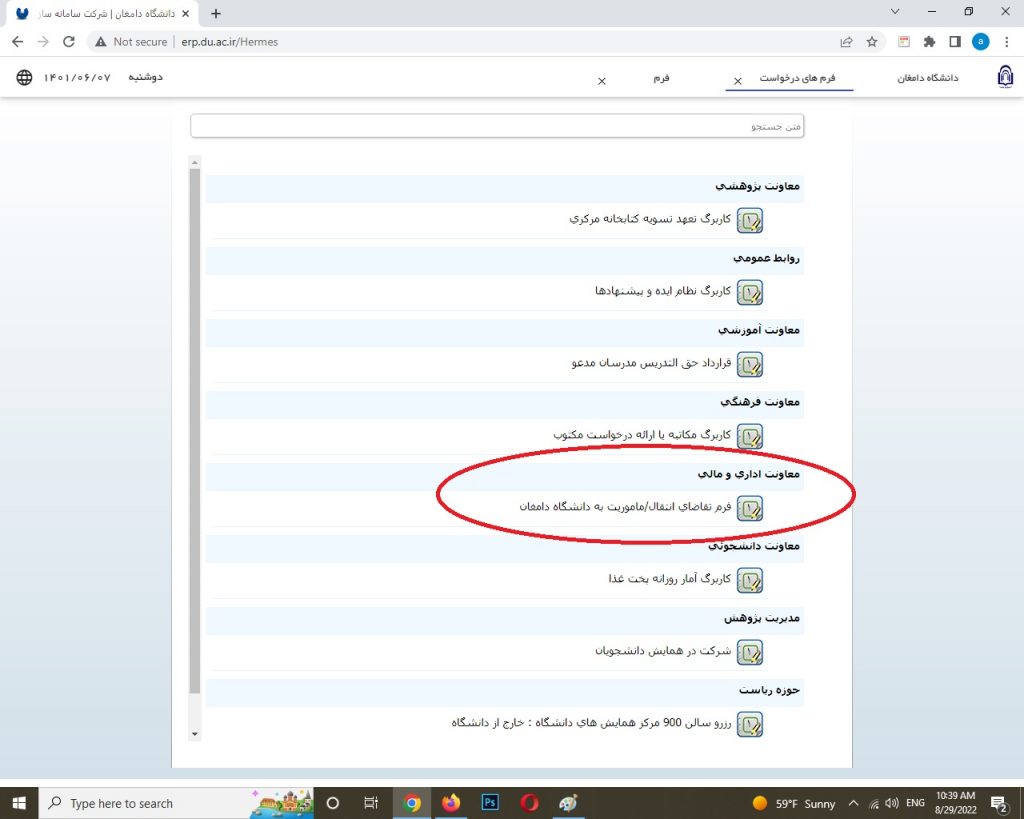Show hidden tray icons chevron
The height and width of the screenshot is (819, 1024).
pos(853,803)
